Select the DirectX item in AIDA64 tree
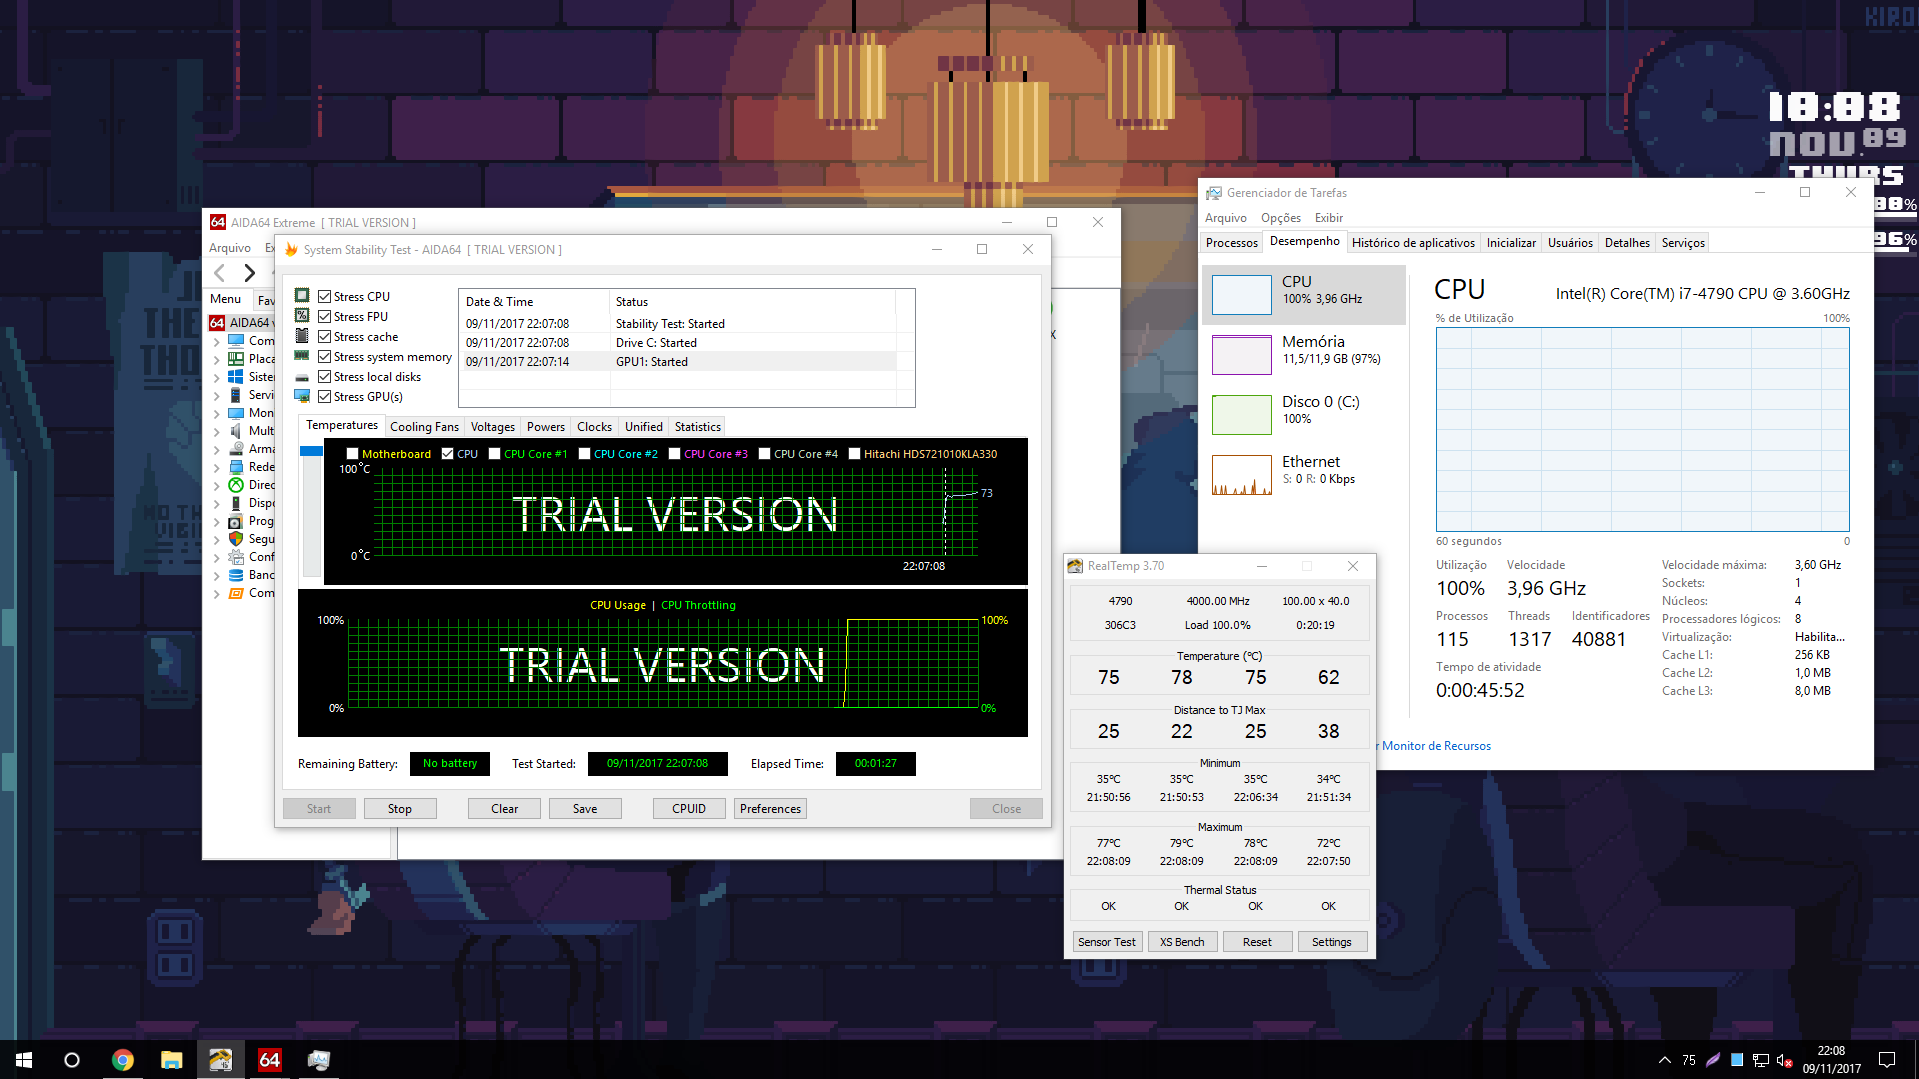Viewport: 1919px width, 1079px height. pos(252,485)
